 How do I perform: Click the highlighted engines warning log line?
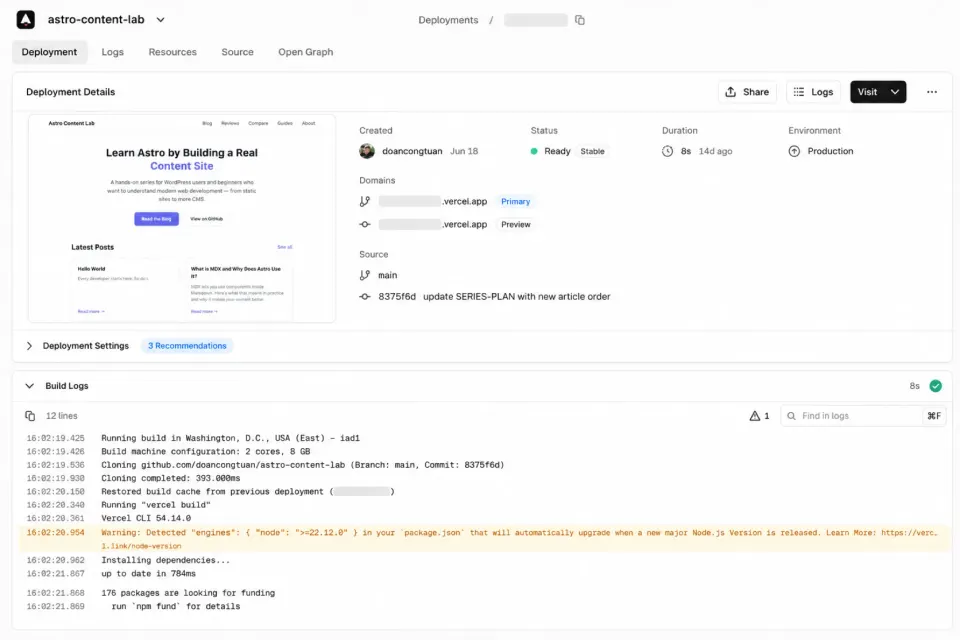484,539
